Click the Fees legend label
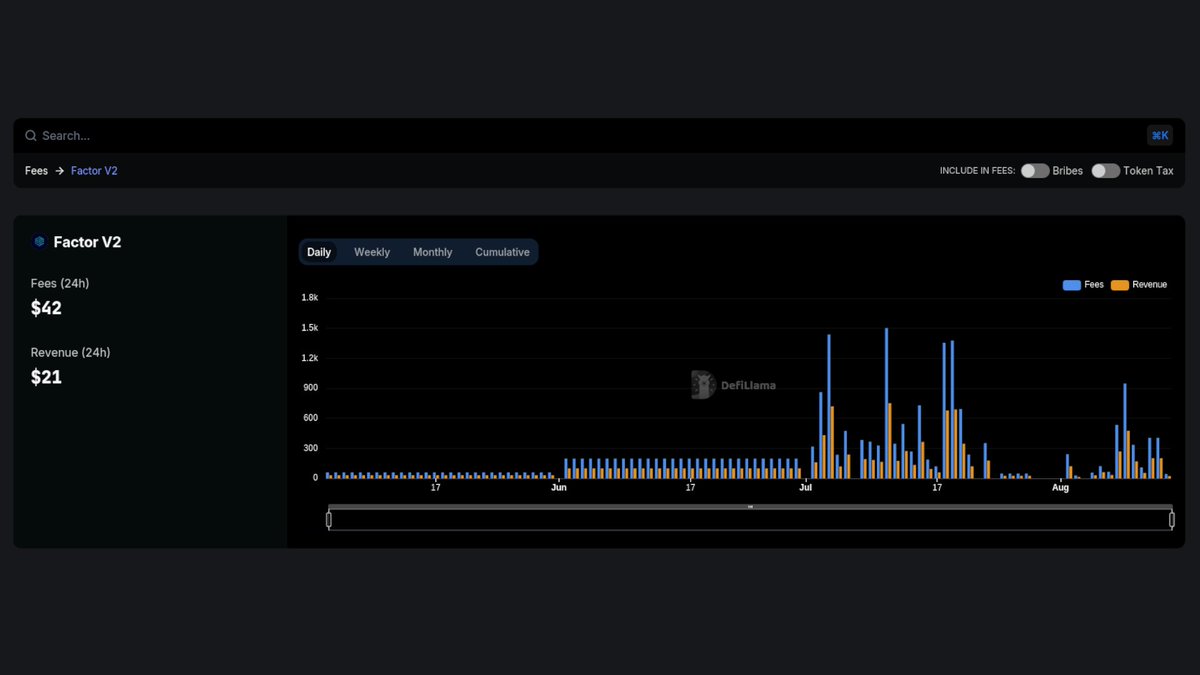The height and width of the screenshot is (675, 1200). click(x=1094, y=285)
